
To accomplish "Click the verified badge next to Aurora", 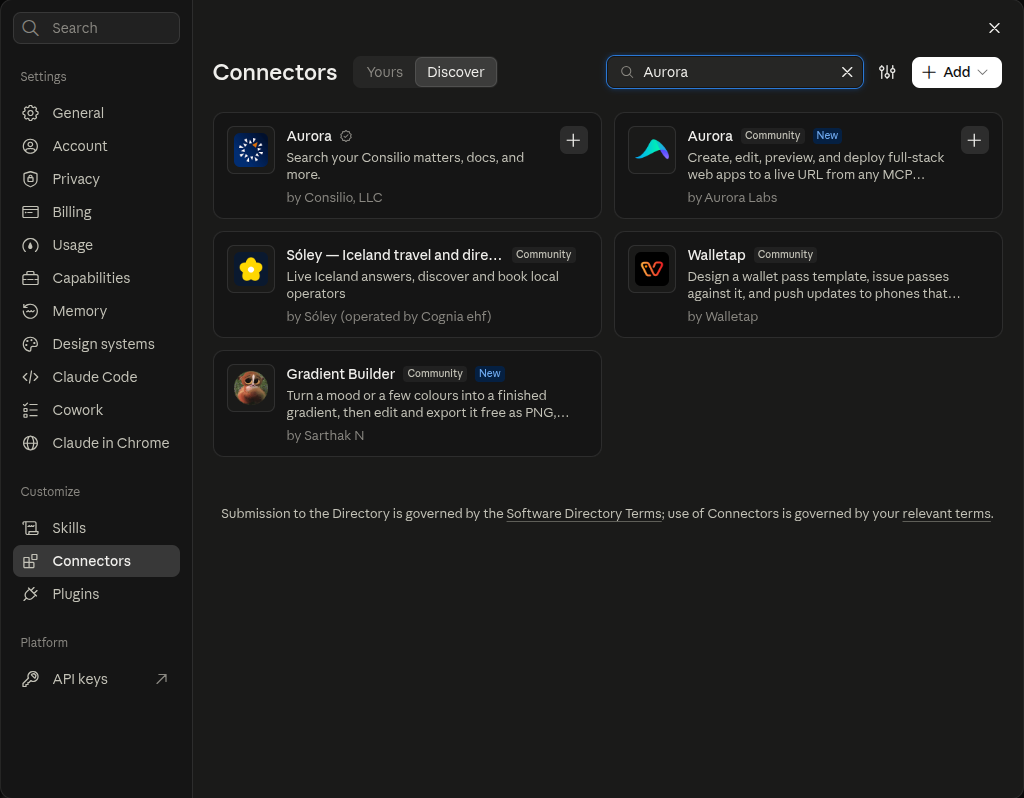I will (x=346, y=136).
